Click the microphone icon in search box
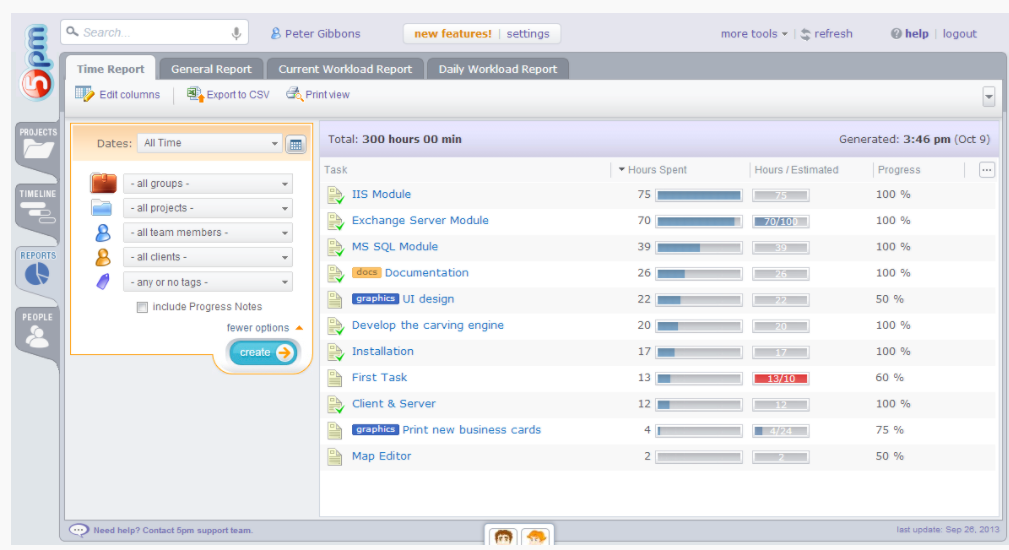1009x550 pixels. (x=237, y=33)
